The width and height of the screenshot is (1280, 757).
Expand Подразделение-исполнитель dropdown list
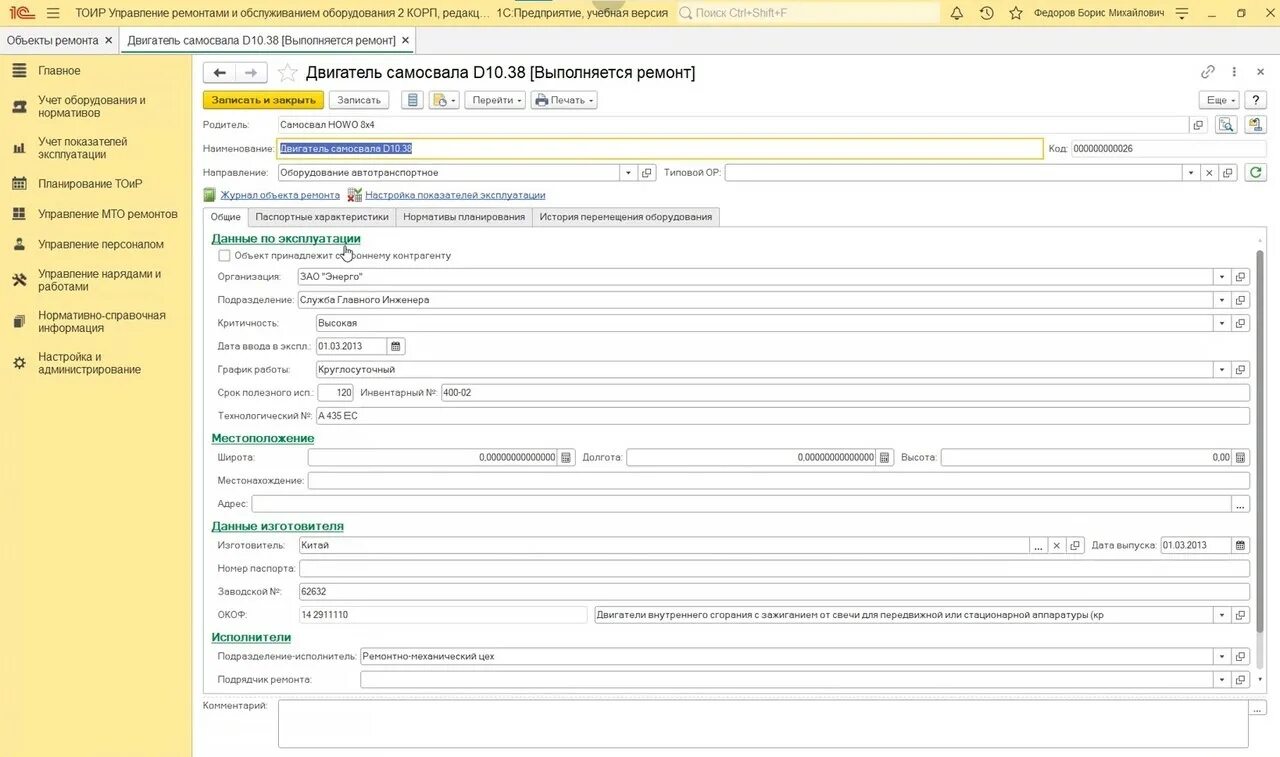(x=1222, y=656)
